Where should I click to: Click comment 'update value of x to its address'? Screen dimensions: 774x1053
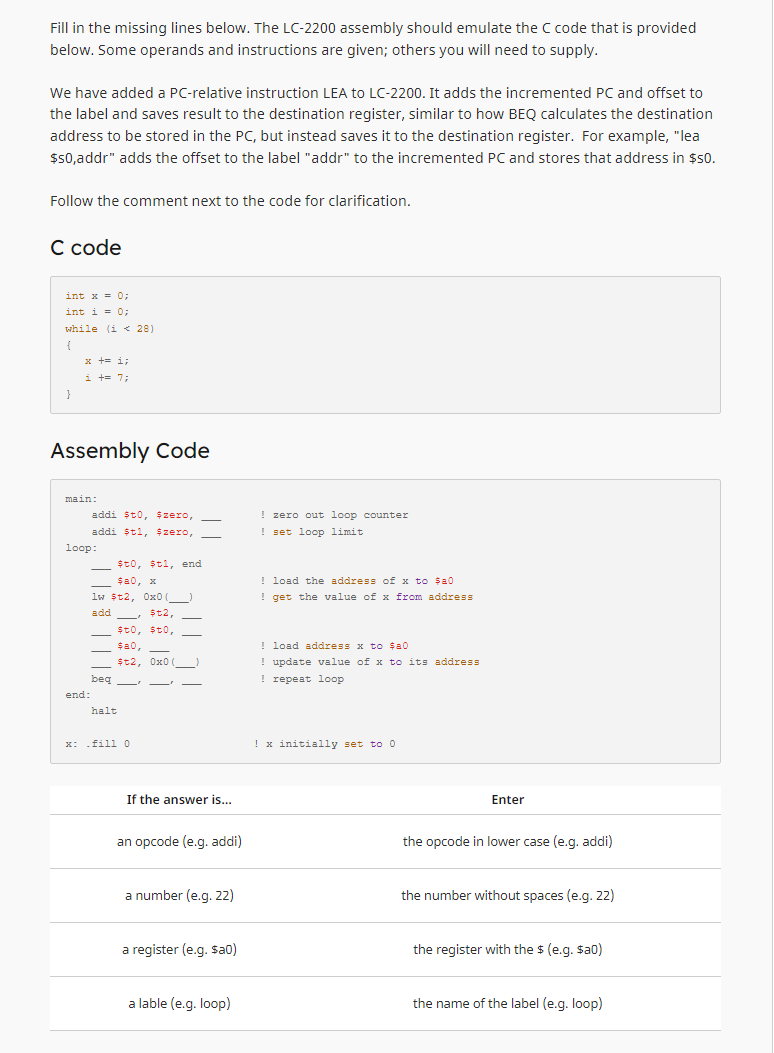click(x=370, y=662)
